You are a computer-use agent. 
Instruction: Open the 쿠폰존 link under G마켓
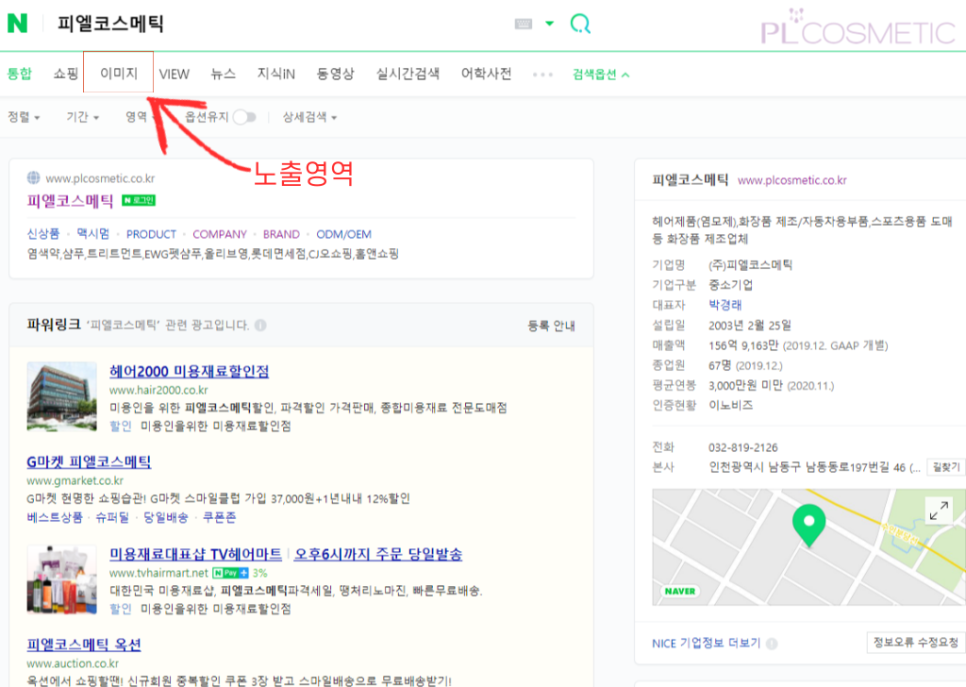click(x=219, y=517)
